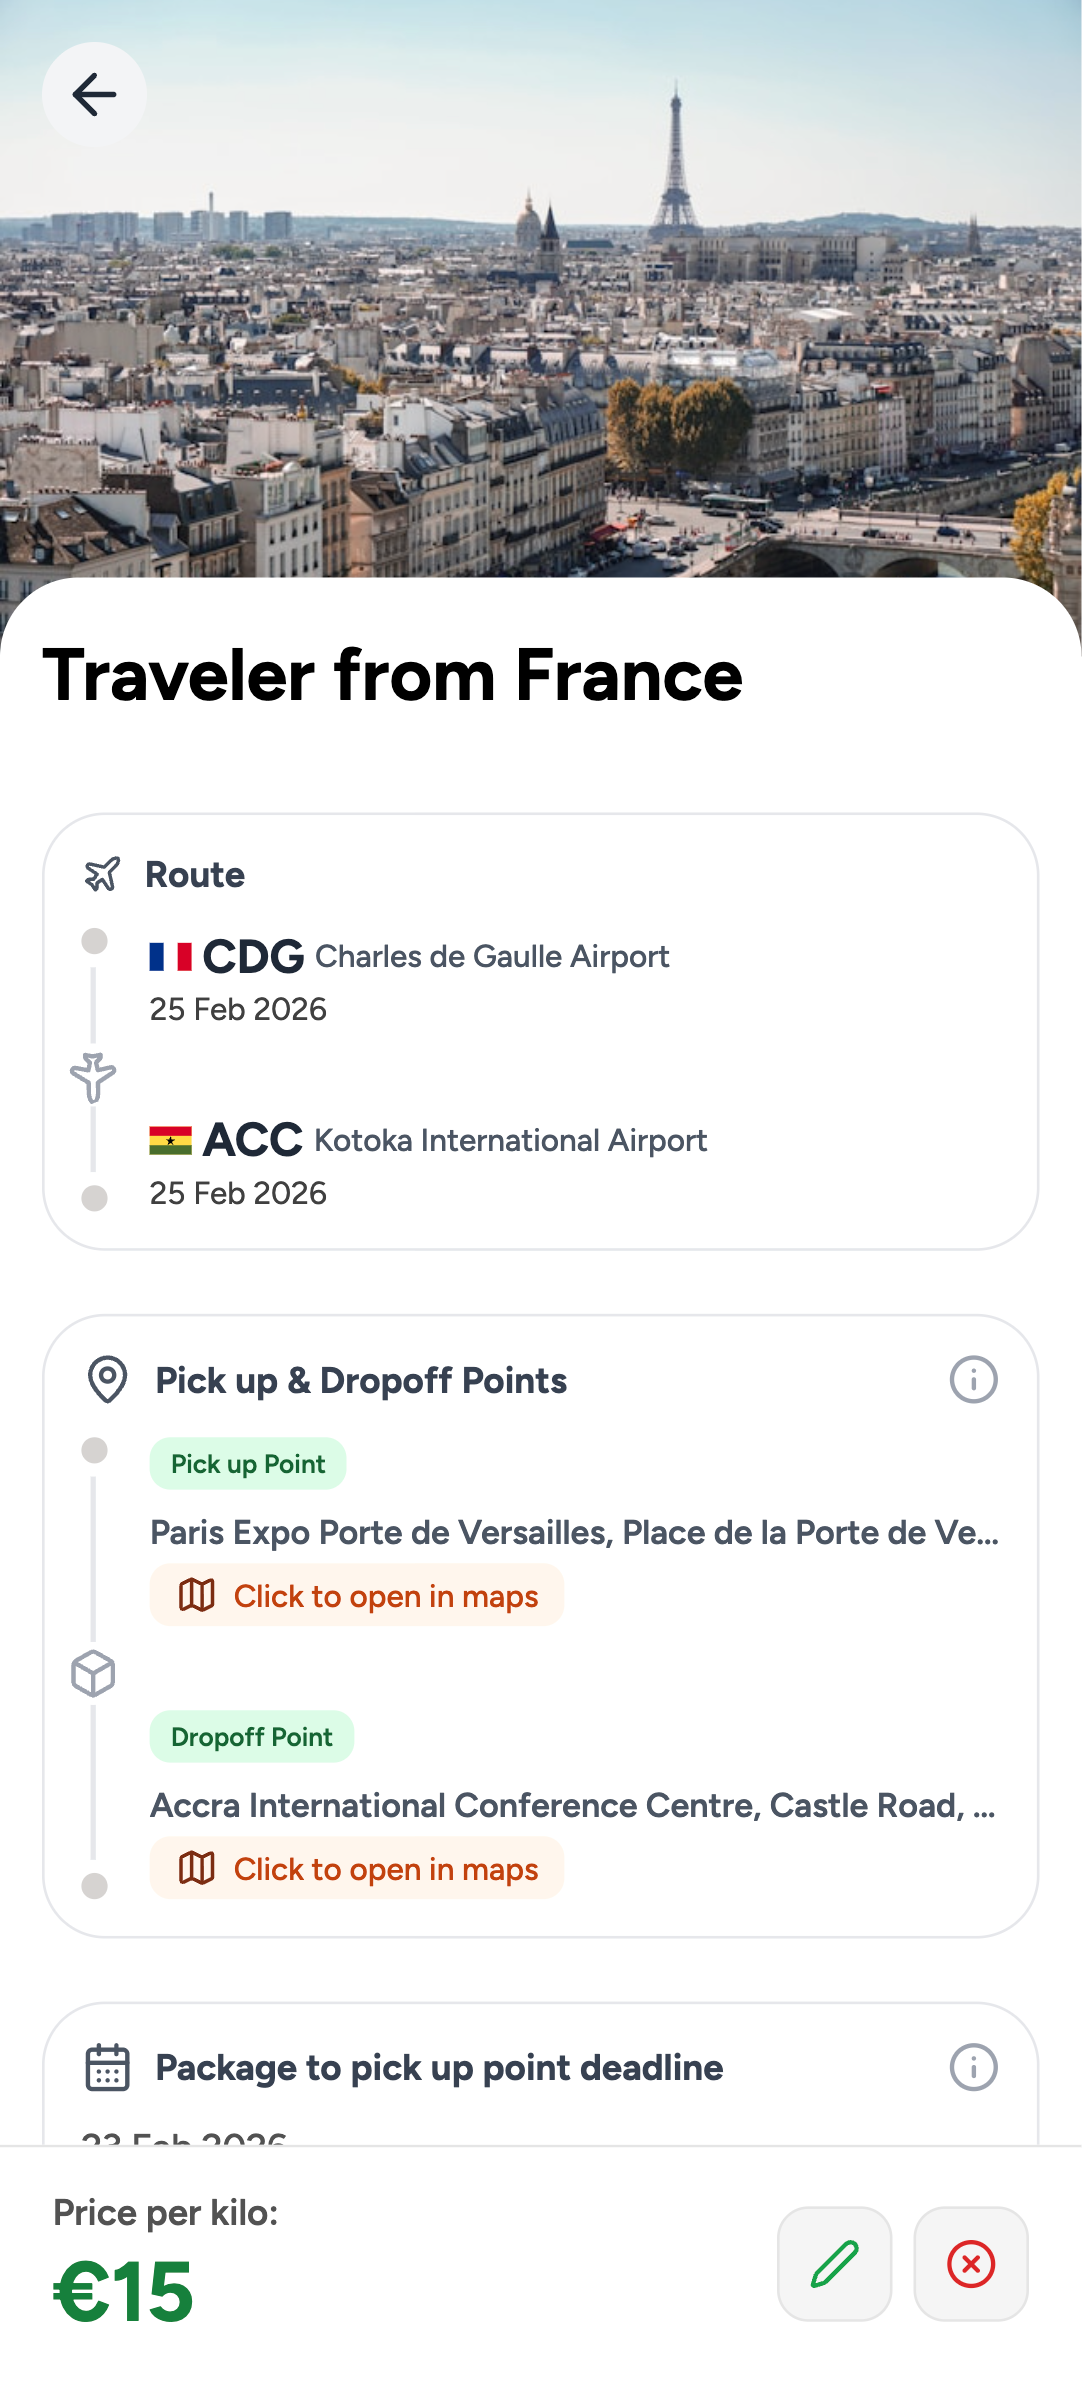Tap the Accra International Conference Centre address

pyautogui.click(x=572, y=1806)
